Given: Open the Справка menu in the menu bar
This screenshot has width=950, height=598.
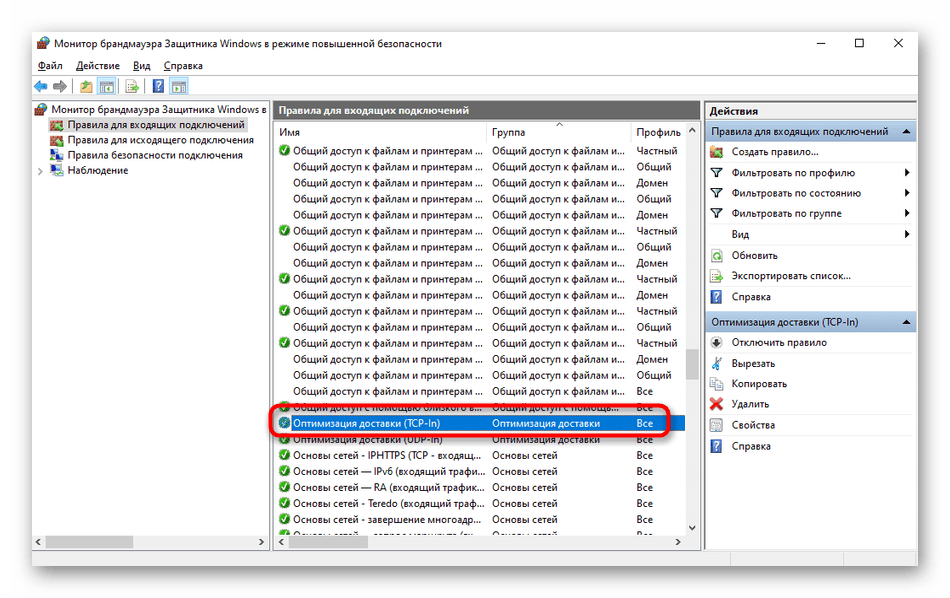Looking at the screenshot, I should [x=183, y=65].
